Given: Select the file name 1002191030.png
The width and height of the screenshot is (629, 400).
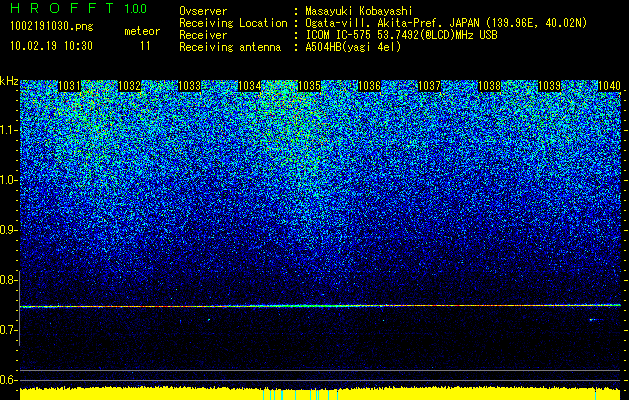Looking at the screenshot, I should click(52, 26).
